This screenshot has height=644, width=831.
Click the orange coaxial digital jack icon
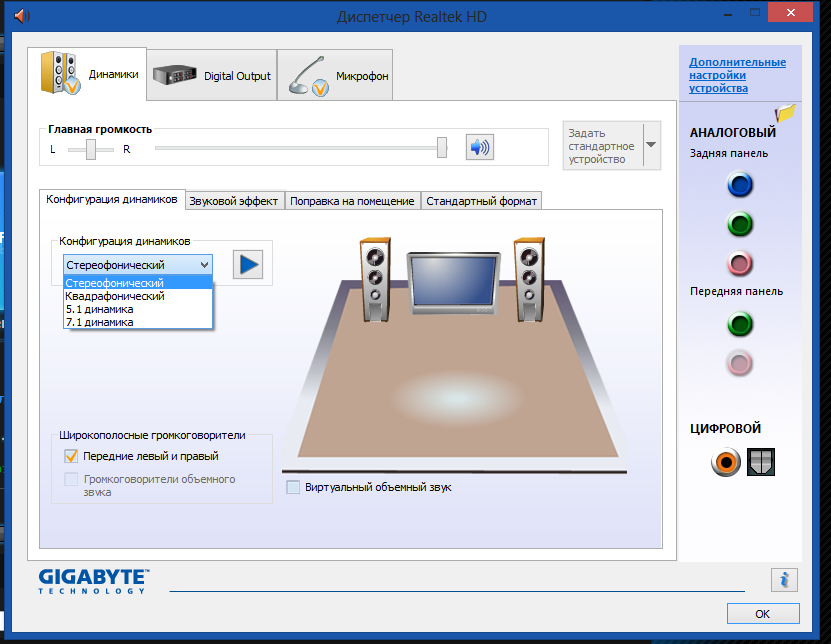pos(726,462)
